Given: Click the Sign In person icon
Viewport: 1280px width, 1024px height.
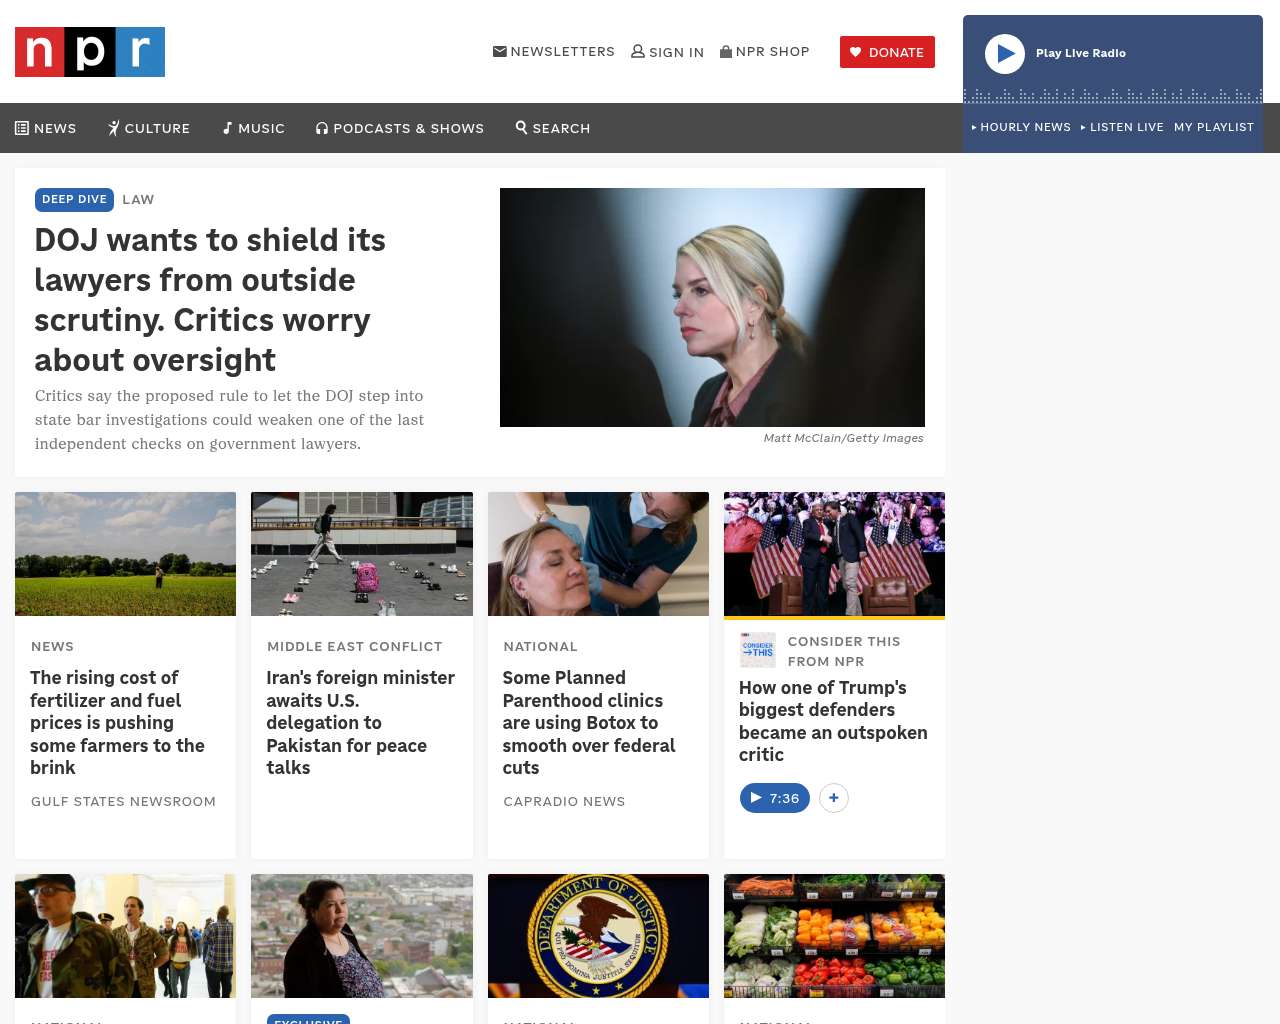Looking at the screenshot, I should 637,51.
